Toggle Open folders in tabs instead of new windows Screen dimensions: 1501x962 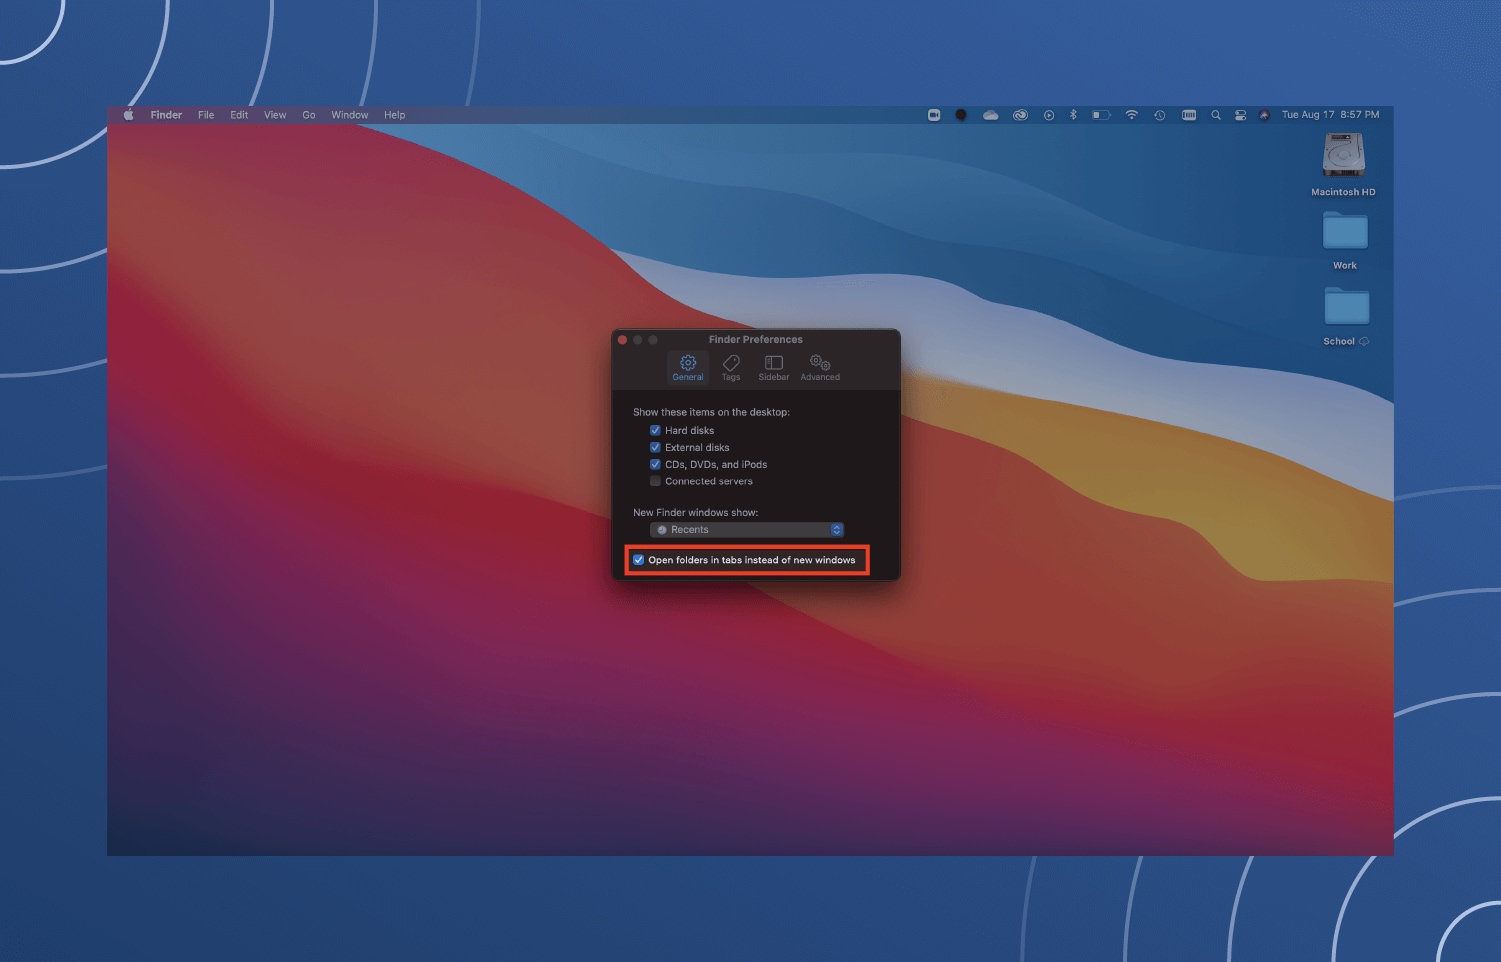coord(639,560)
